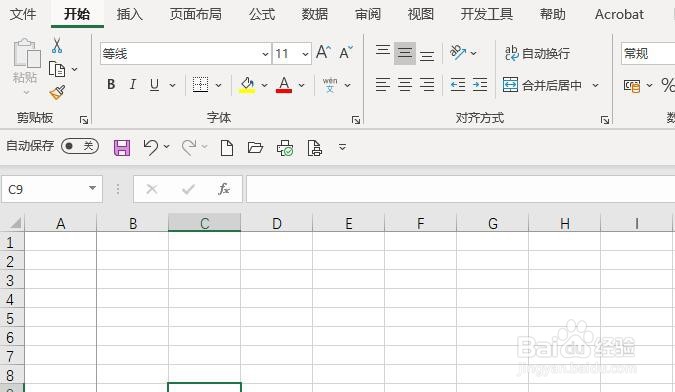This screenshot has height=392, width=675.
Task: Select column D header
Action: tap(277, 223)
